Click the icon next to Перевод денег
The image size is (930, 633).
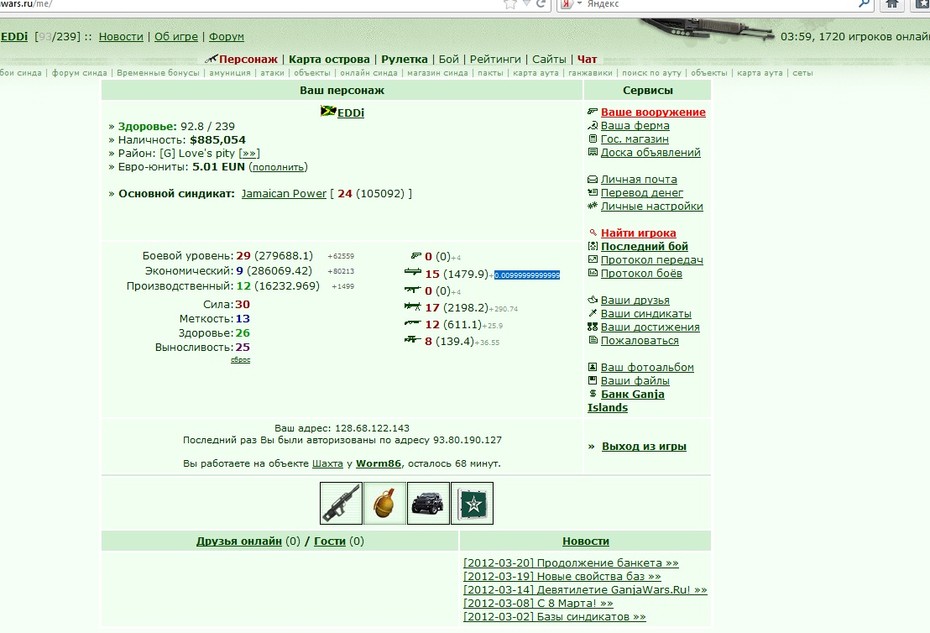coord(593,192)
